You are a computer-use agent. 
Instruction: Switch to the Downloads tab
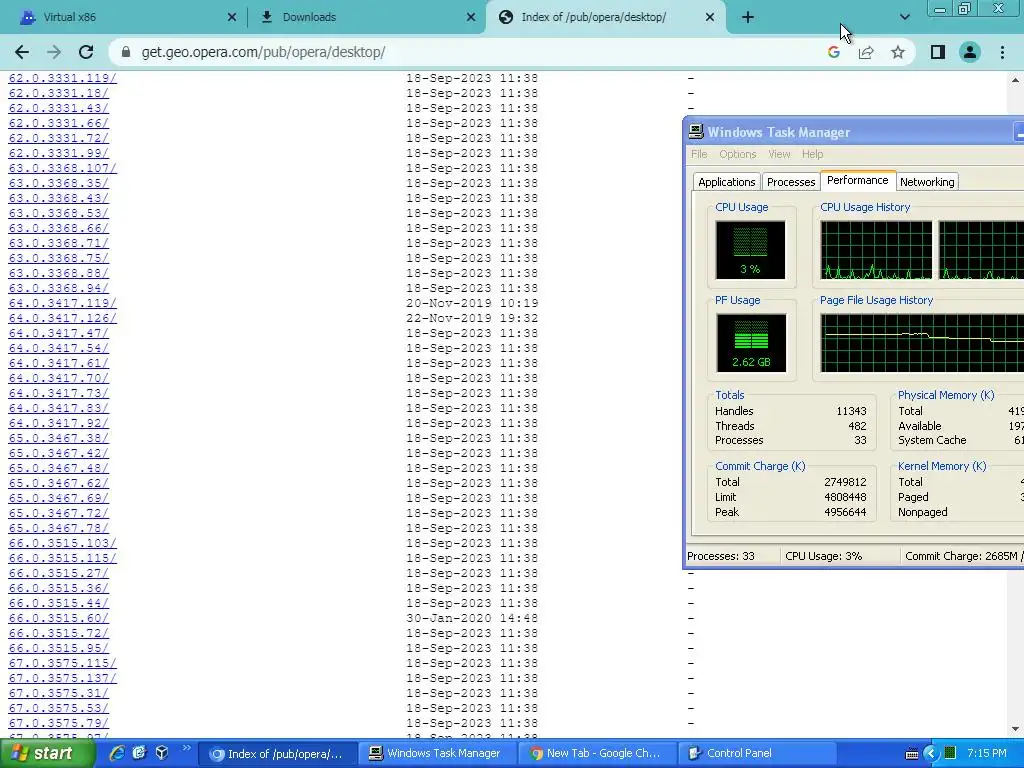366,17
